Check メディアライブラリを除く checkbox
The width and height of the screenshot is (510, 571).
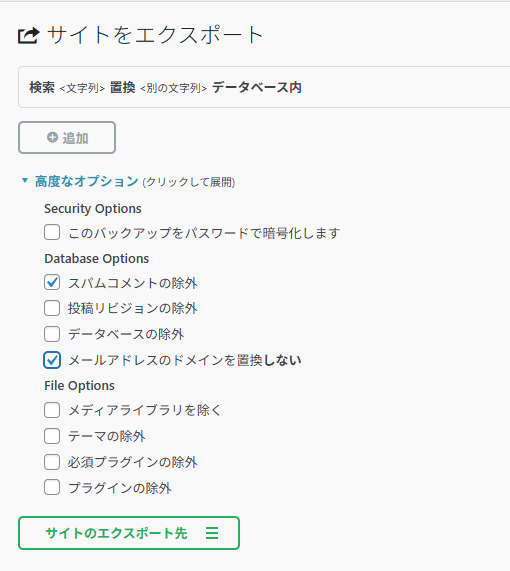[52, 410]
